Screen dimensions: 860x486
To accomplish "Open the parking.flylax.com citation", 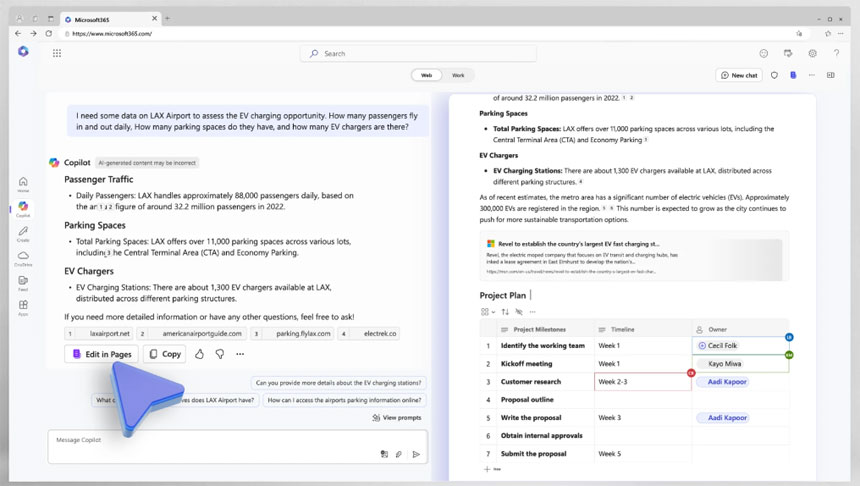I will coord(292,334).
